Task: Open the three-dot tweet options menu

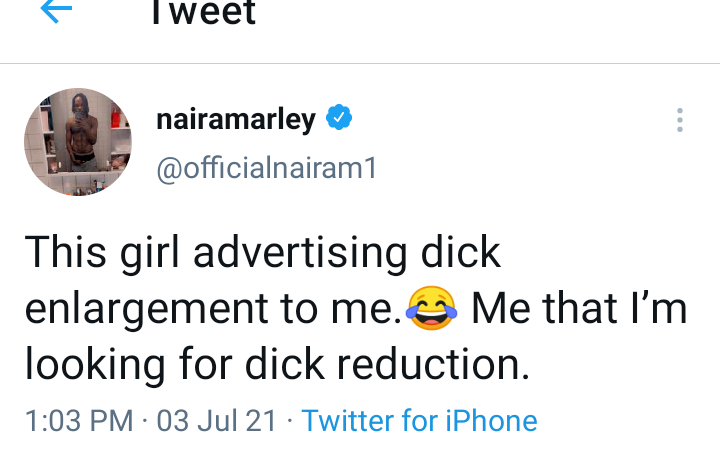Action: click(x=679, y=121)
